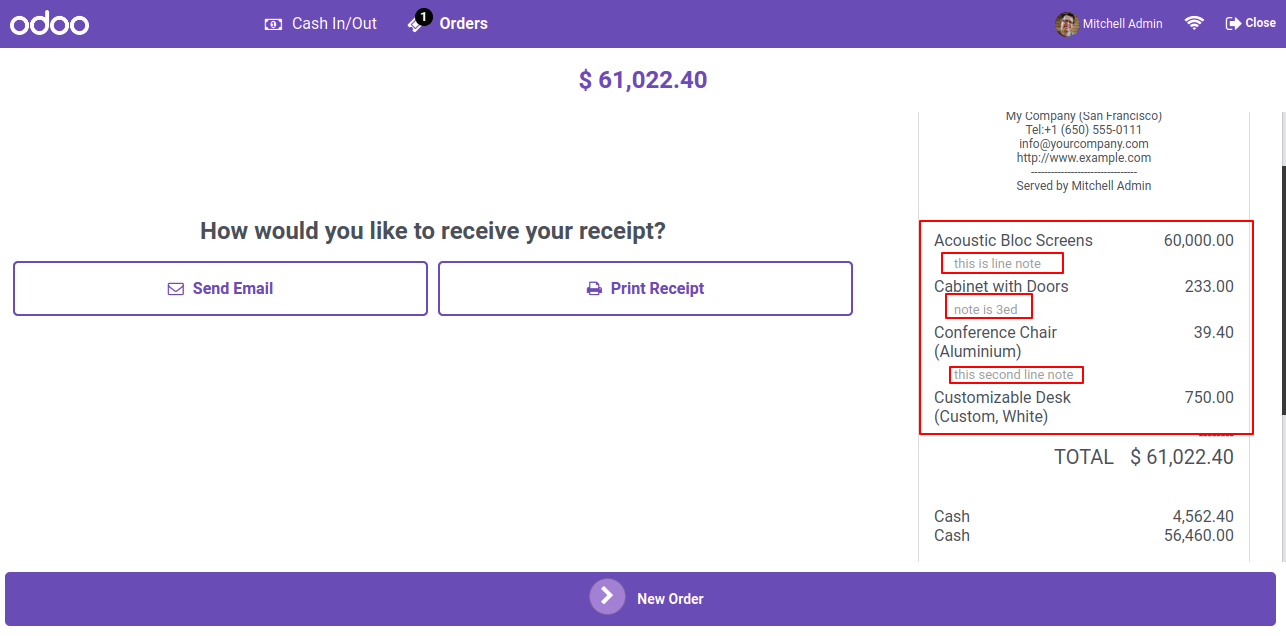Viewport: 1286px width, 636px height.
Task: Click 'this second line note' text
Action: [1013, 375]
